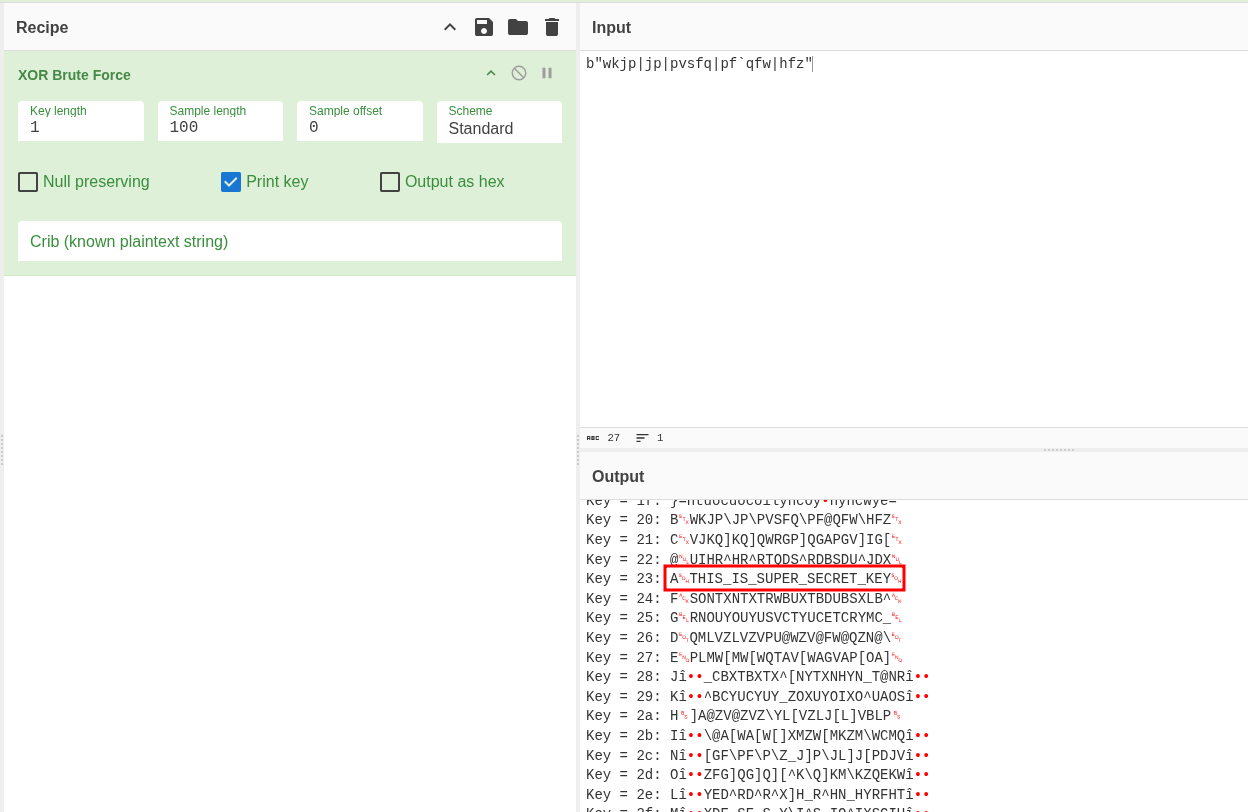This screenshot has height=812, width=1248.
Task: Select the Key = 2c output line
Action: pos(758,755)
